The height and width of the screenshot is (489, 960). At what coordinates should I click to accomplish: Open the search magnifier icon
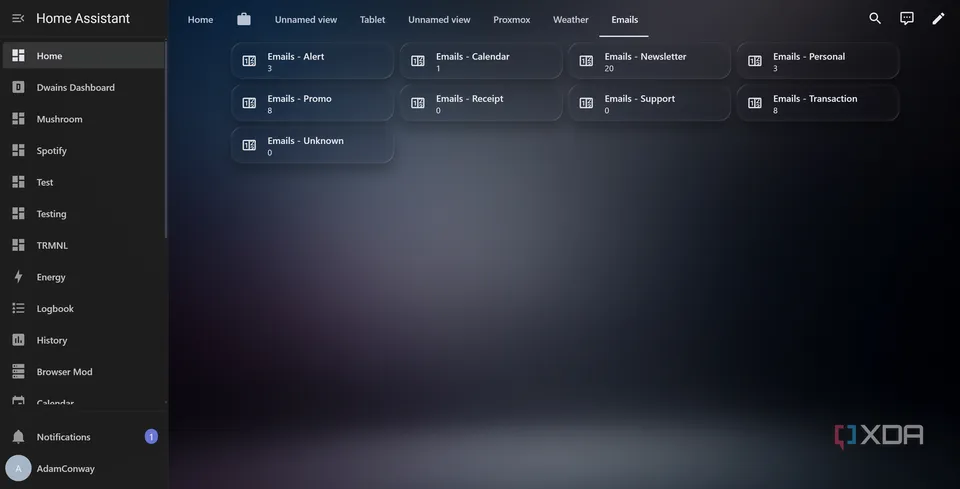875,19
